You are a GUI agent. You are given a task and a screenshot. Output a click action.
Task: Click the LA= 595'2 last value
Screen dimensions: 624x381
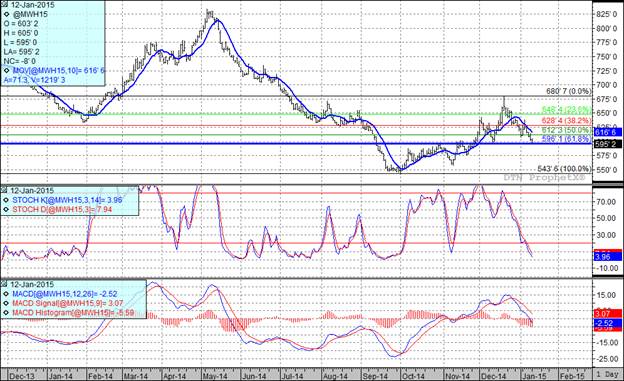[x=21, y=52]
